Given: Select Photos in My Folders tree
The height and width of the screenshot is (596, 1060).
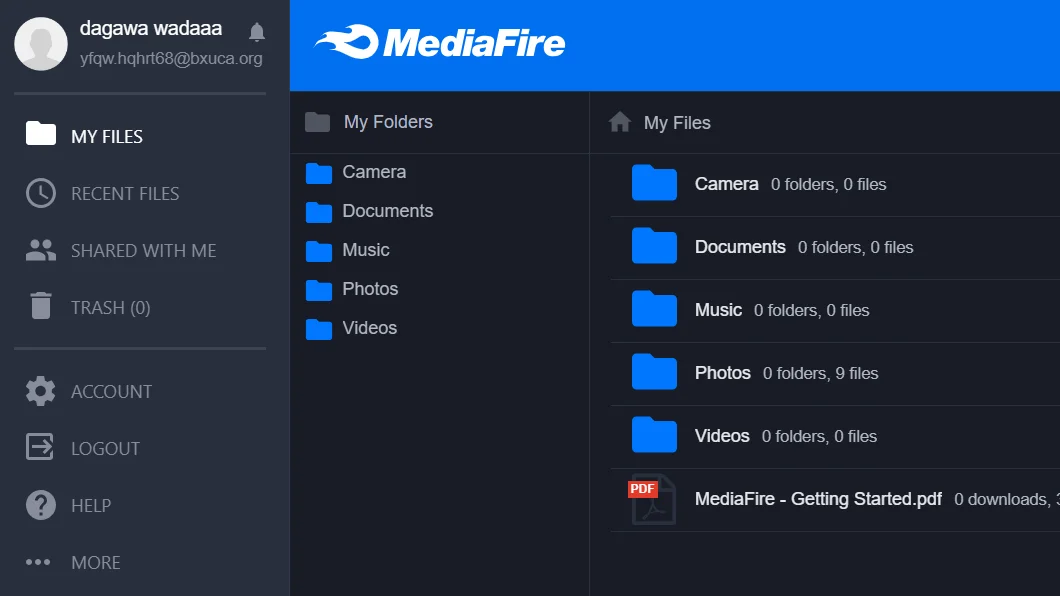Looking at the screenshot, I should pos(370,289).
